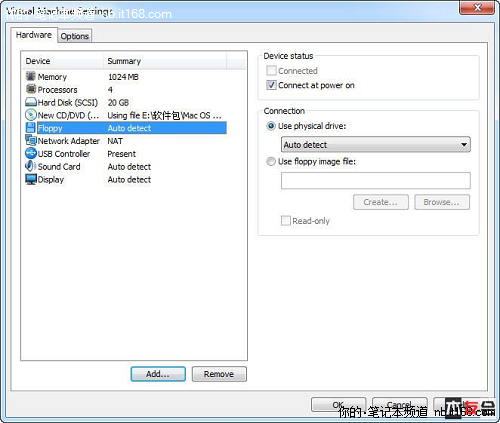Select the Memory device icon
Viewport: 500px width, 423px height.
[x=31, y=76]
